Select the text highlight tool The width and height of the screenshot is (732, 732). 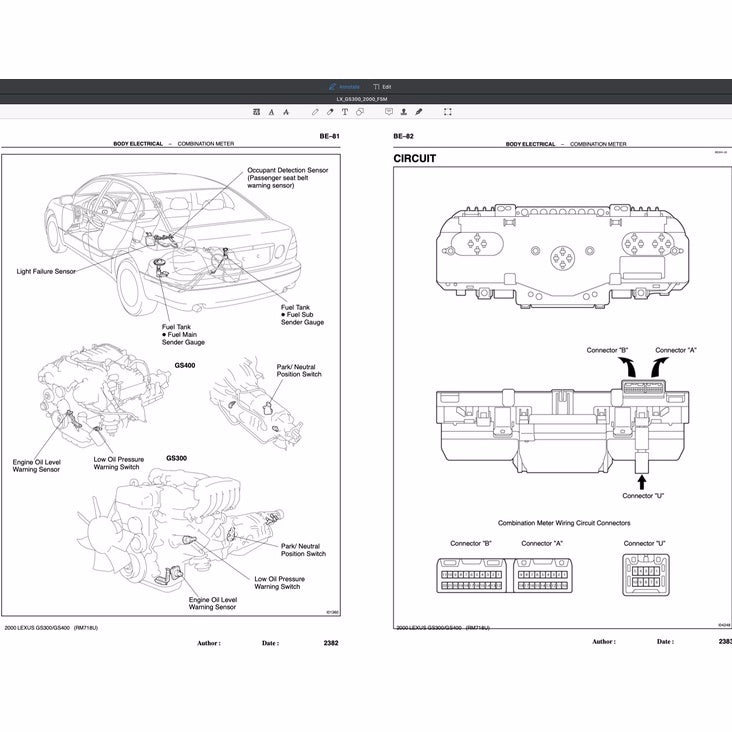[256, 112]
